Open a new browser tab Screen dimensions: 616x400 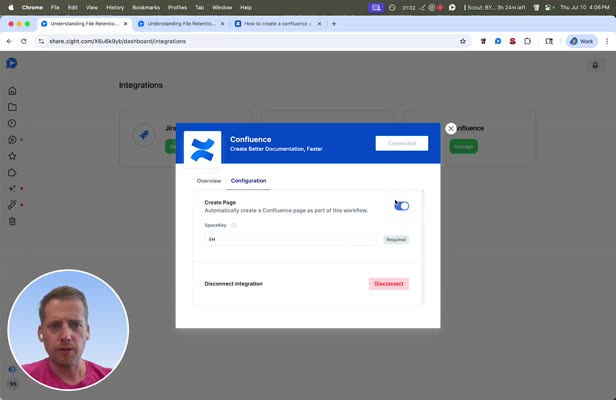pyautogui.click(x=334, y=24)
